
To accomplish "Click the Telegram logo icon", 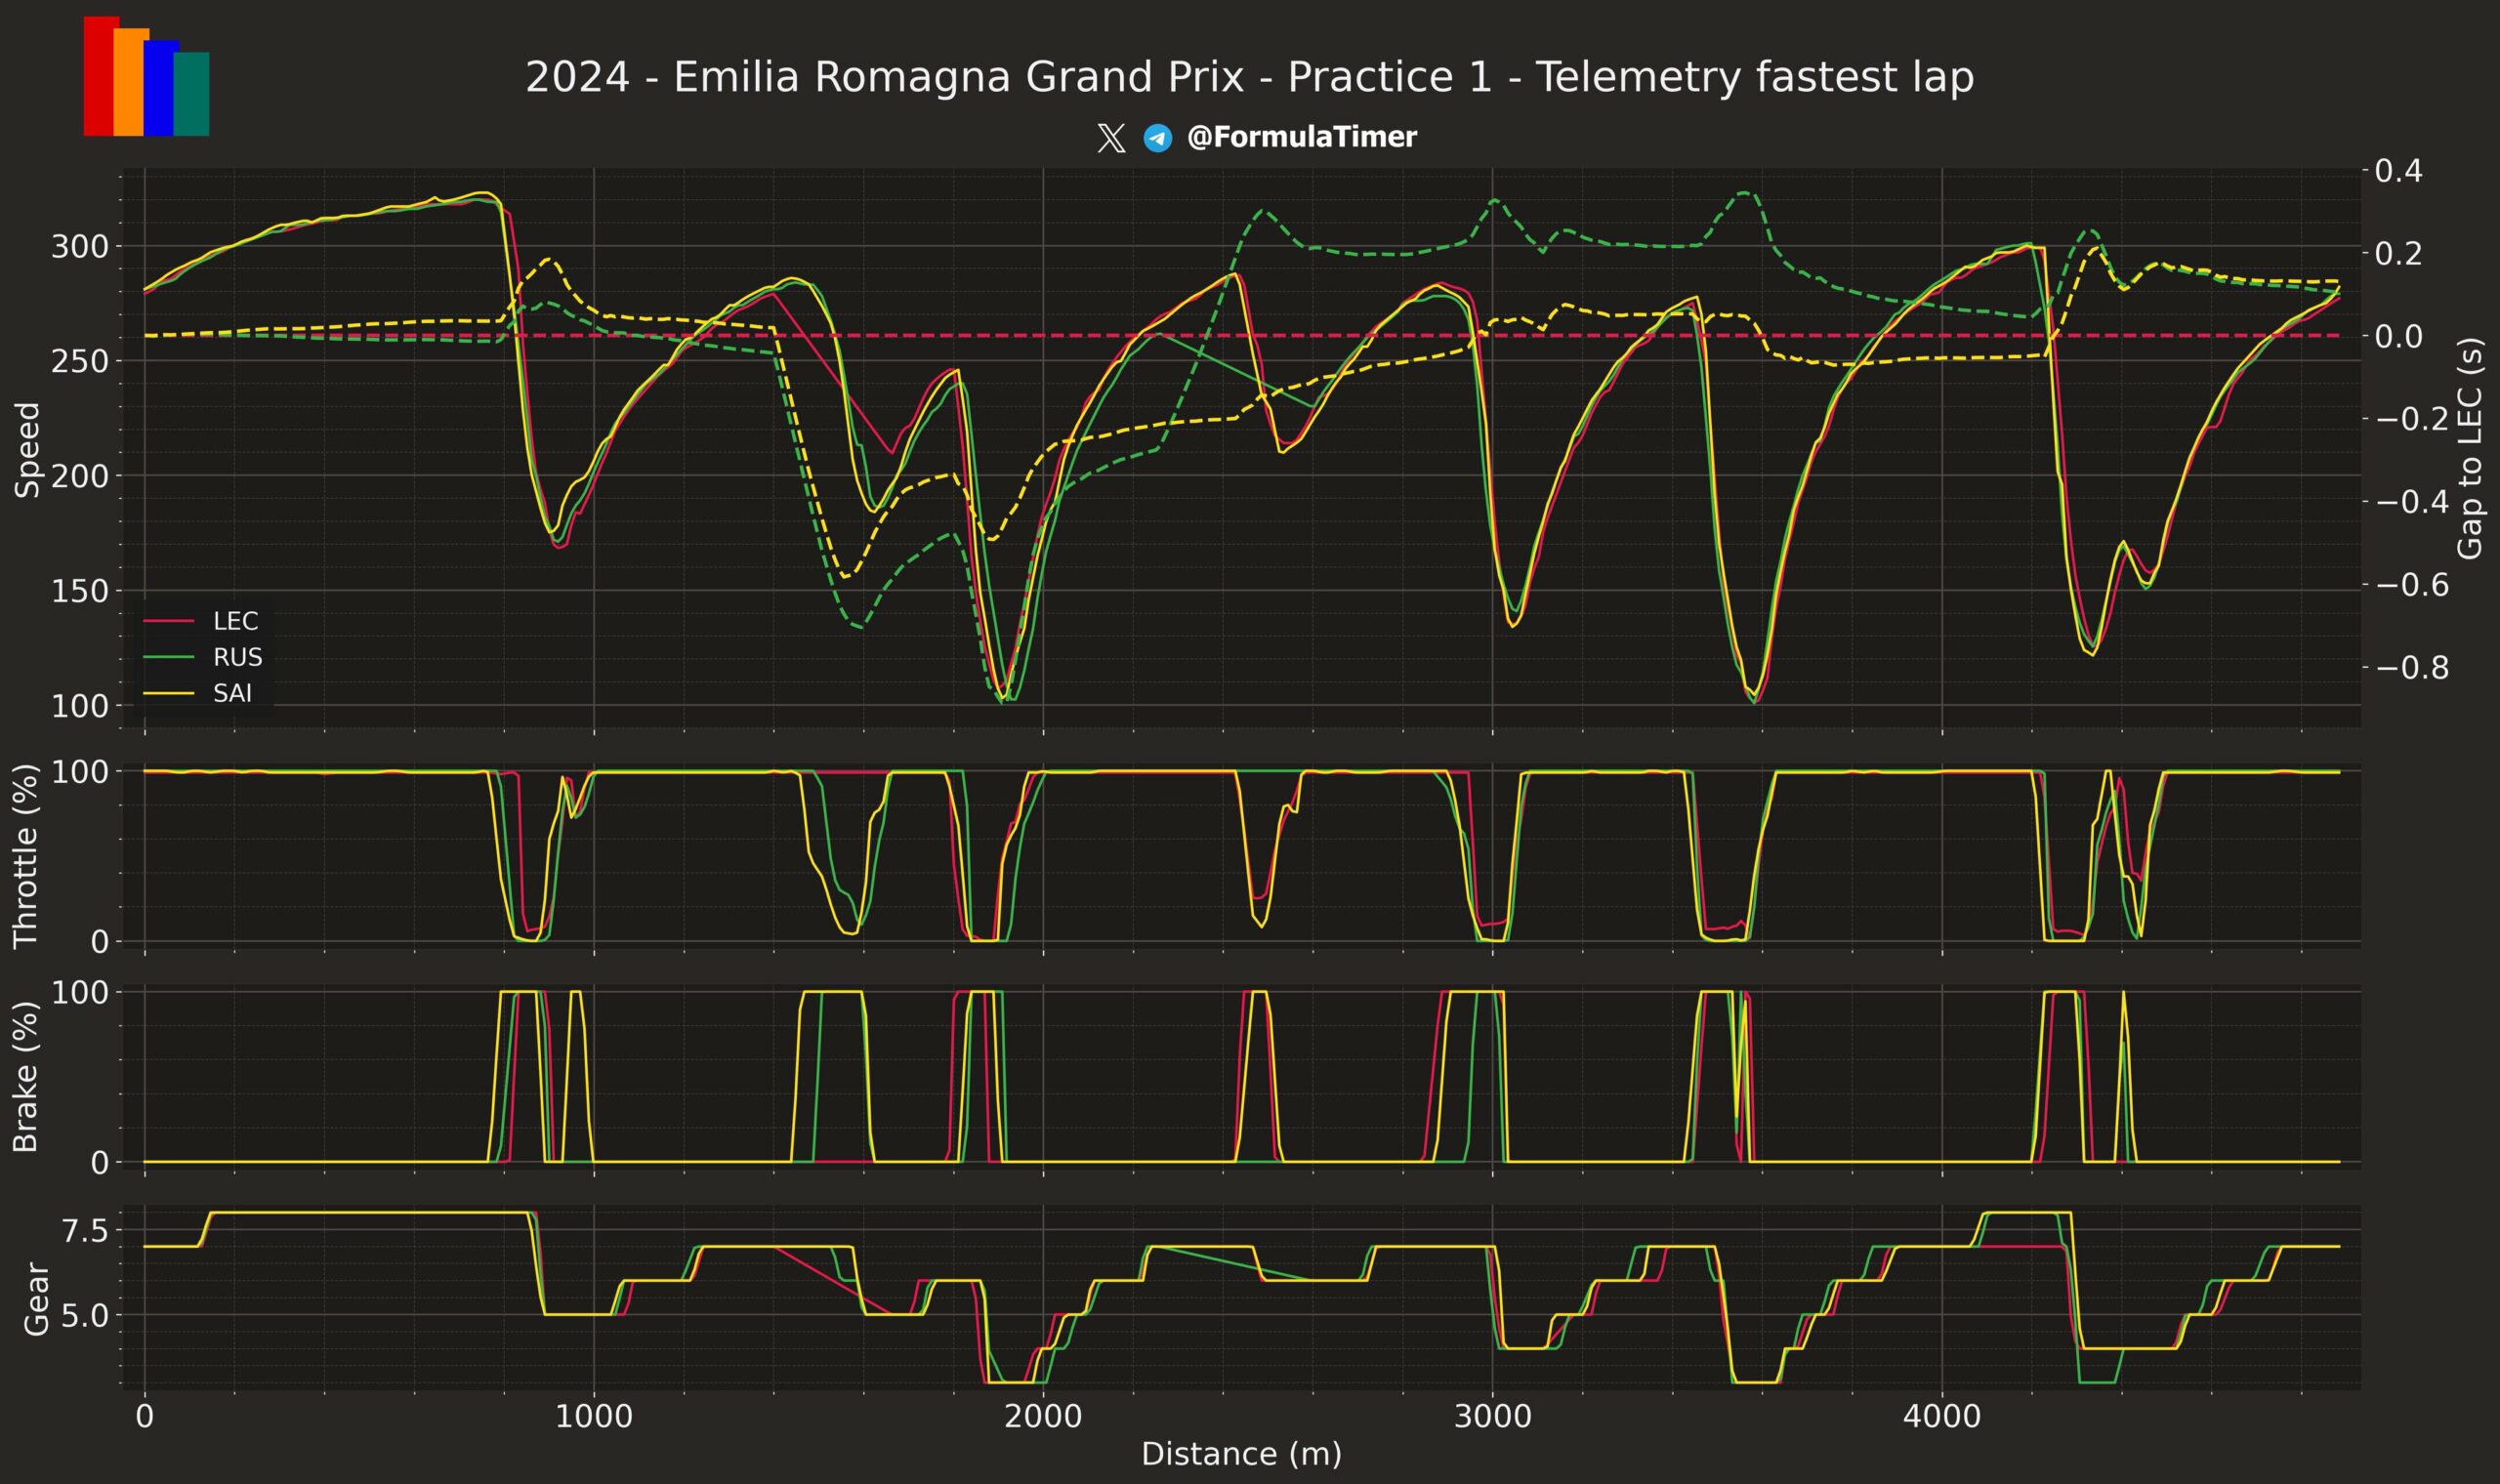I will click(1157, 138).
